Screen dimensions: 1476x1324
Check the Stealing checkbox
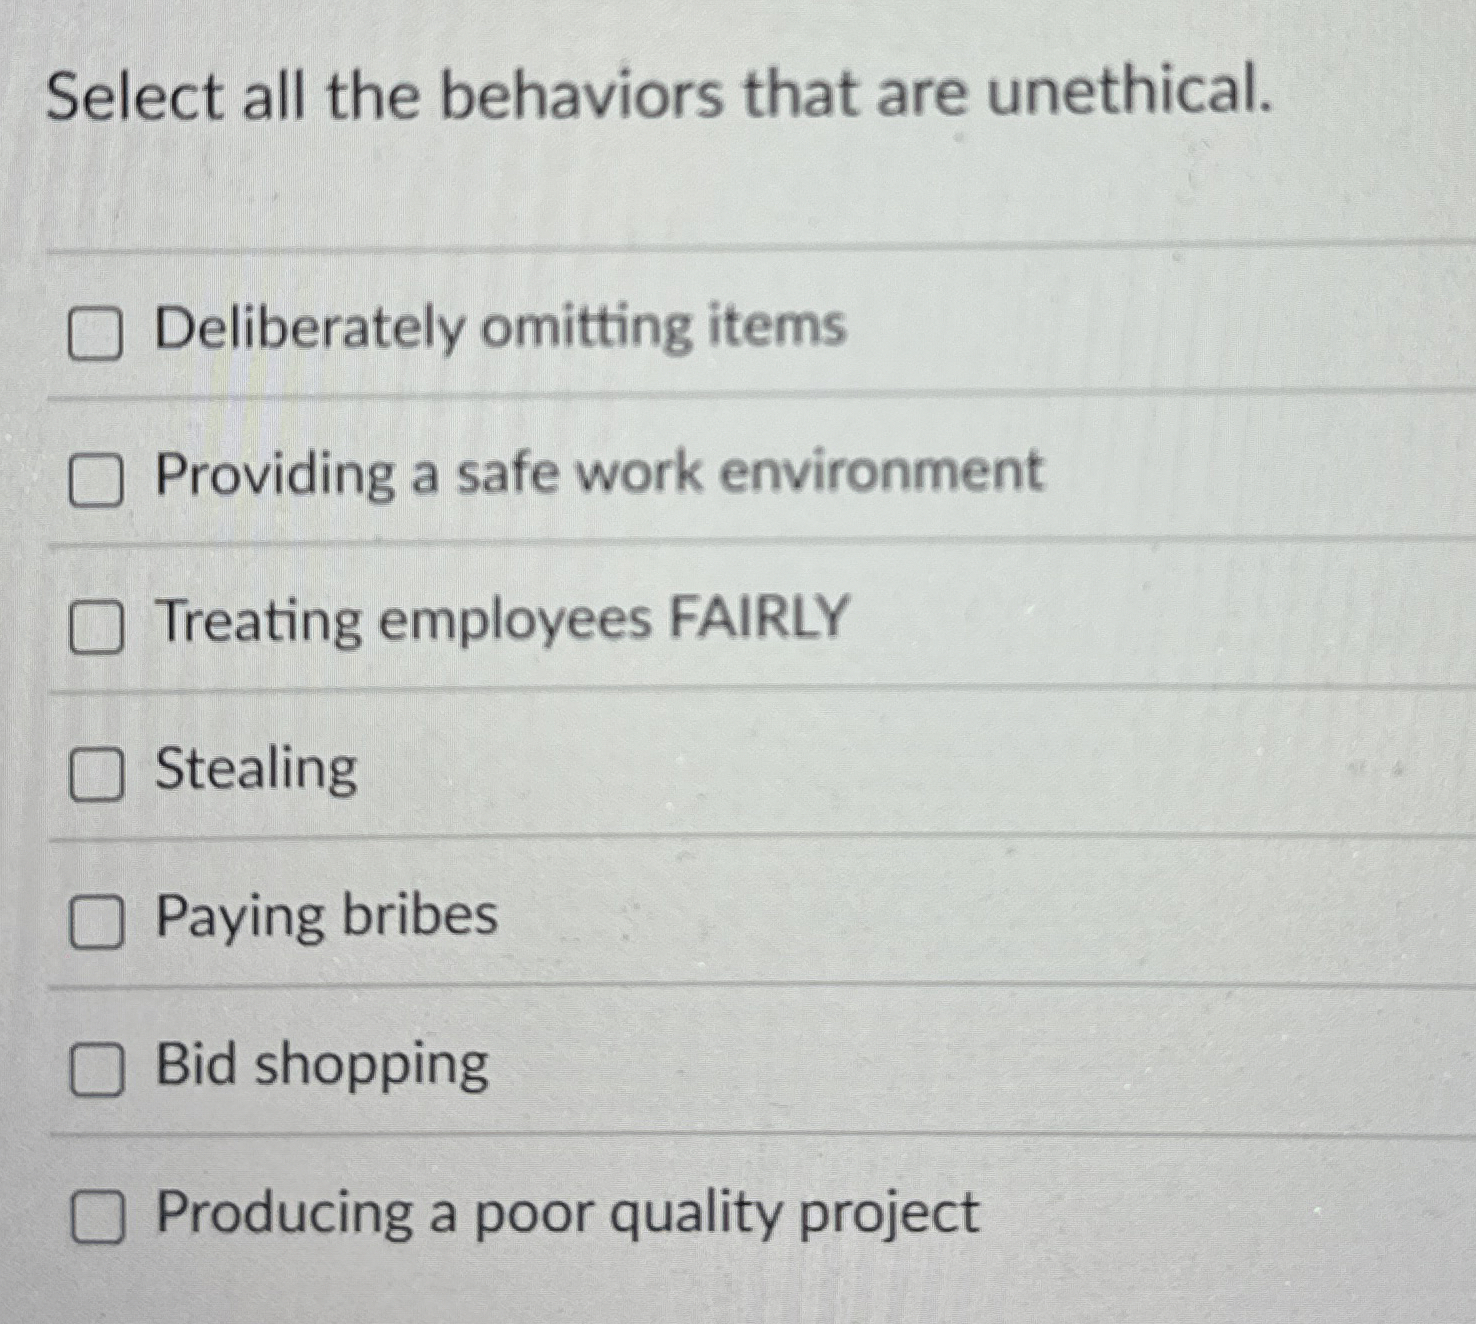[x=96, y=774]
